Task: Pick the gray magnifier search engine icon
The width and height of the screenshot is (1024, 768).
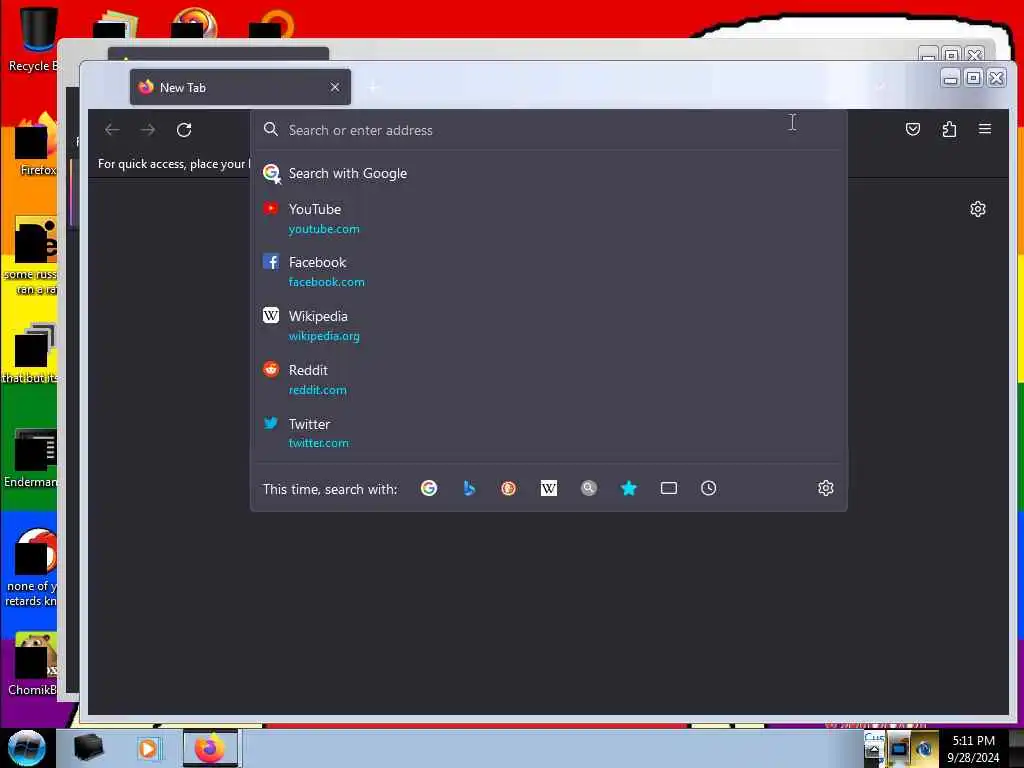Action: click(x=588, y=488)
